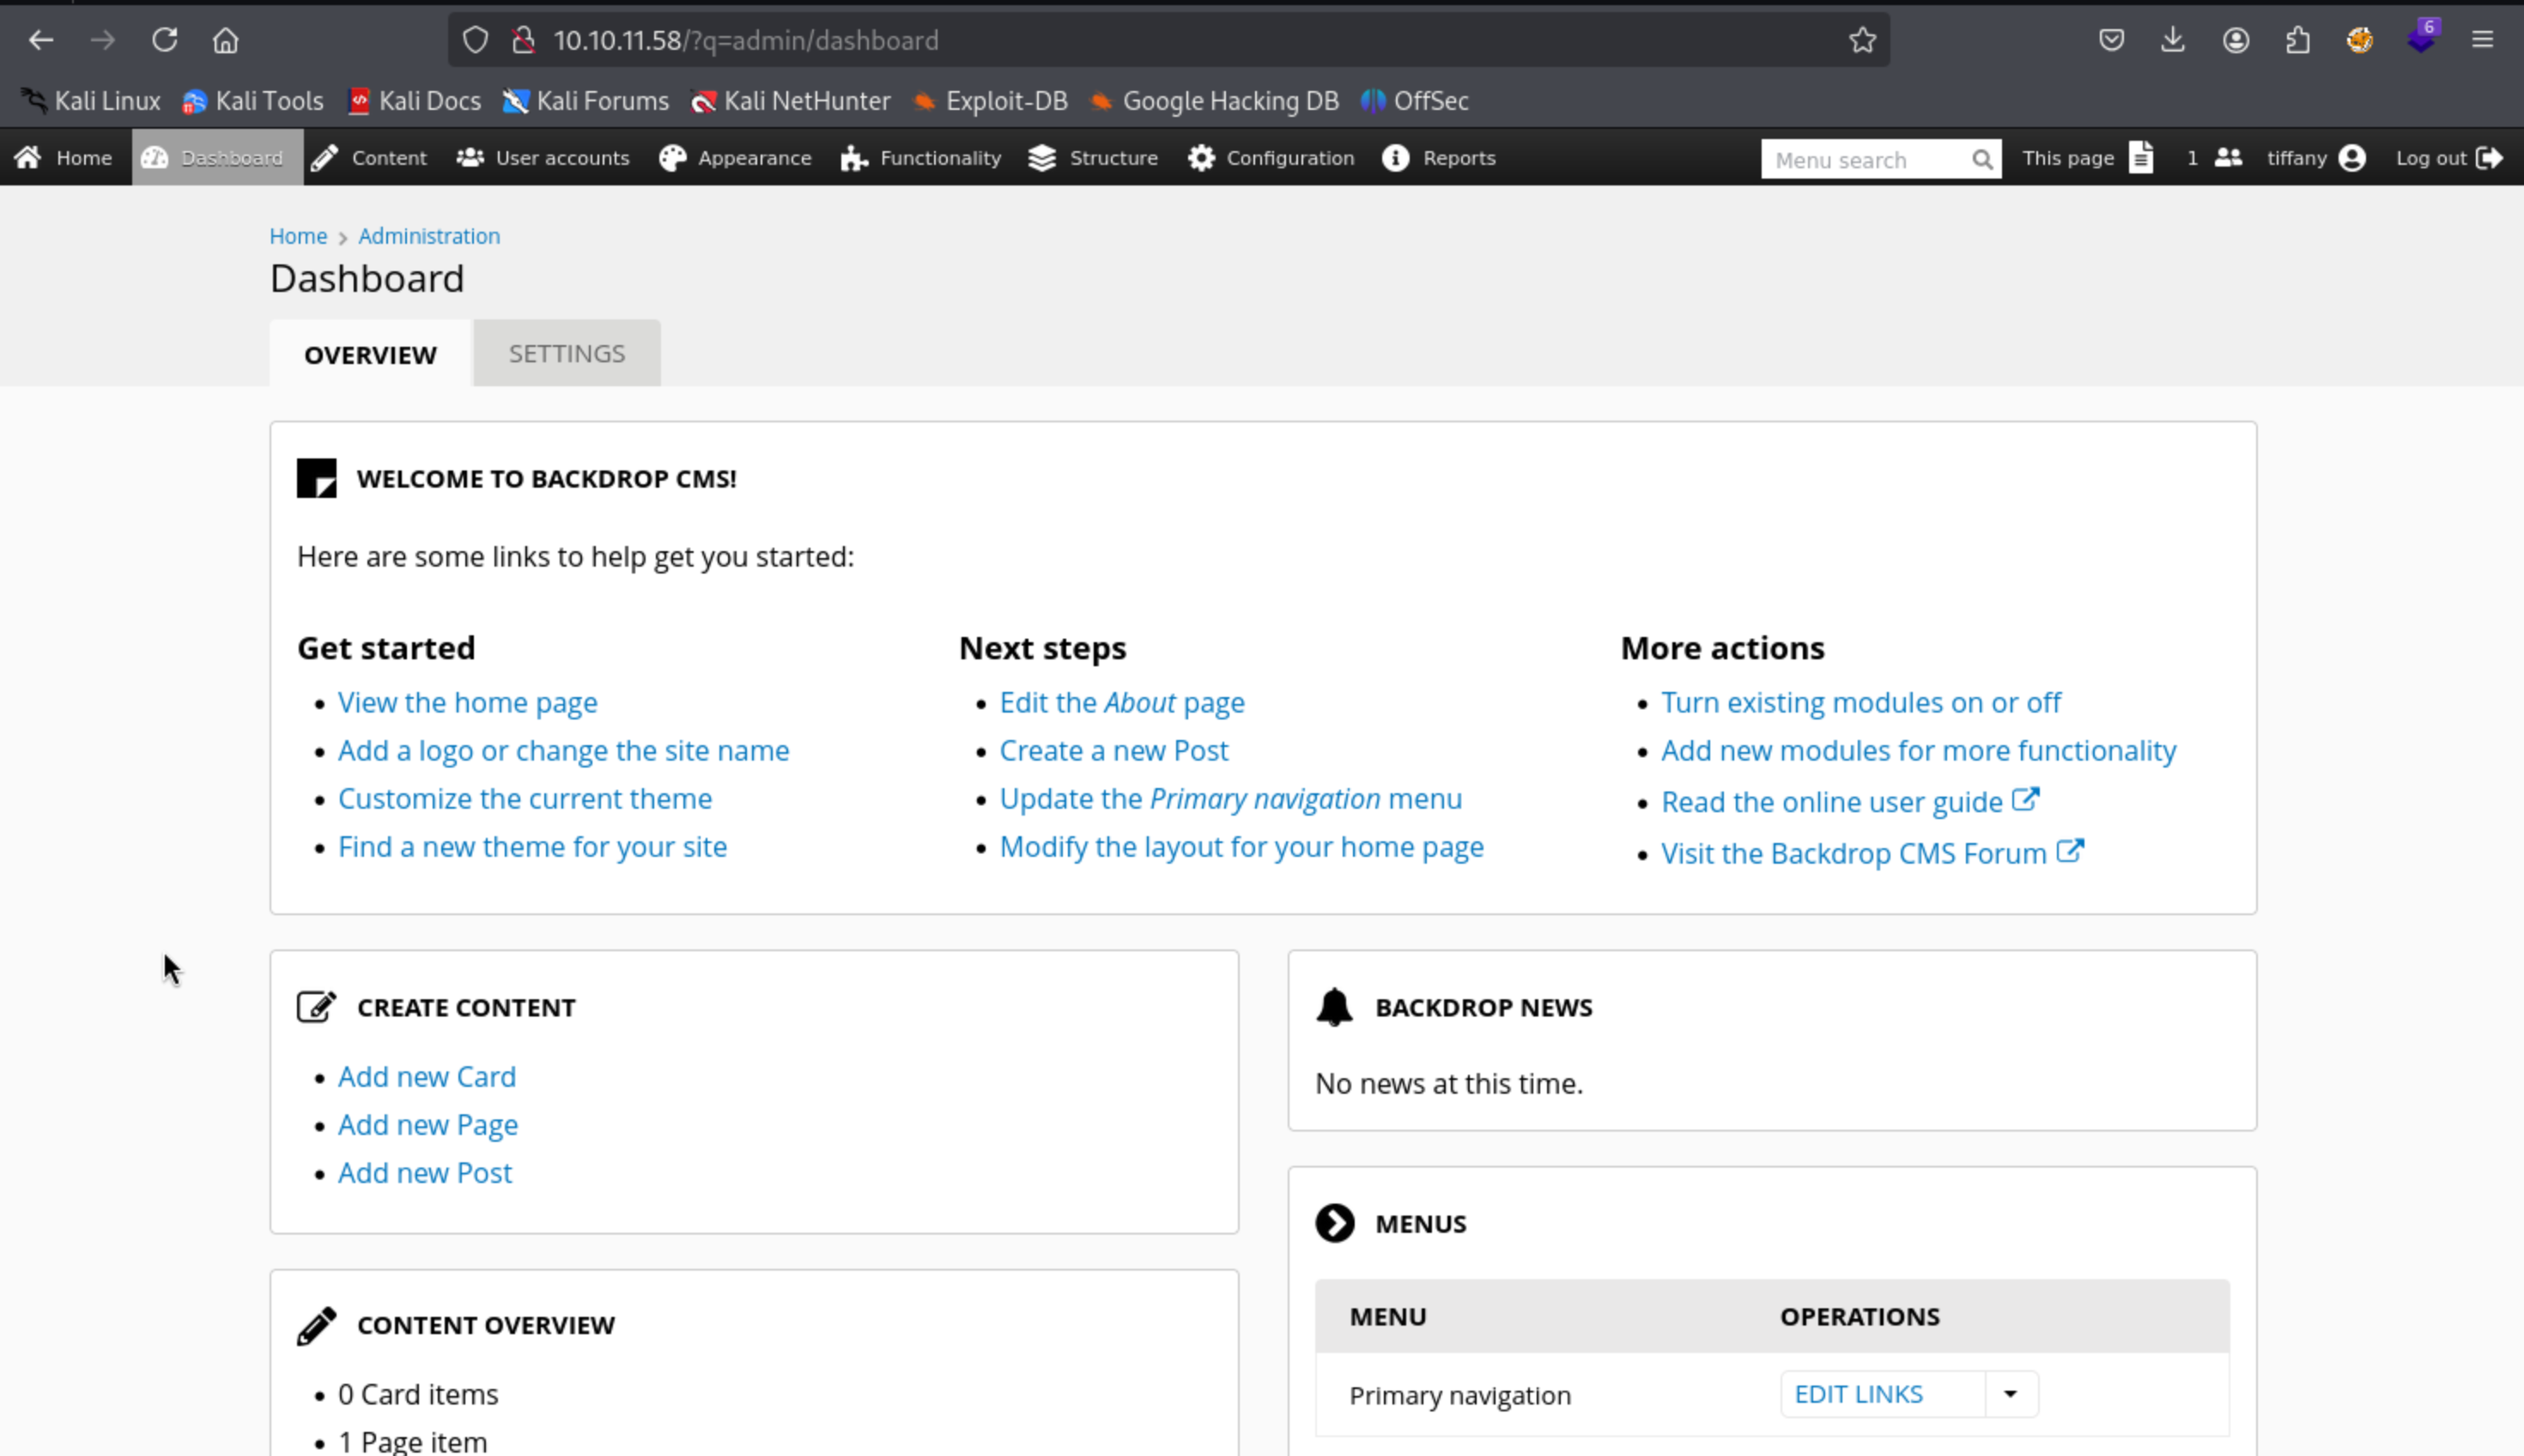Screen dimensions: 2524x1456
Task: Click the Administration breadcrumb link
Action: tap(429, 236)
